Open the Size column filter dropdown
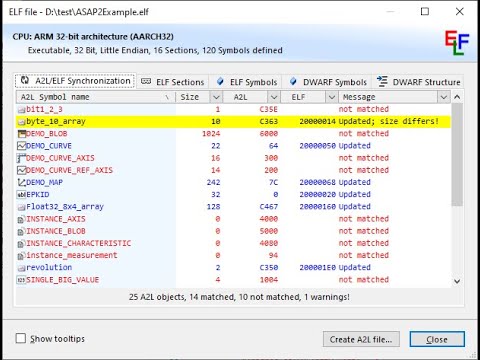 tap(216, 97)
